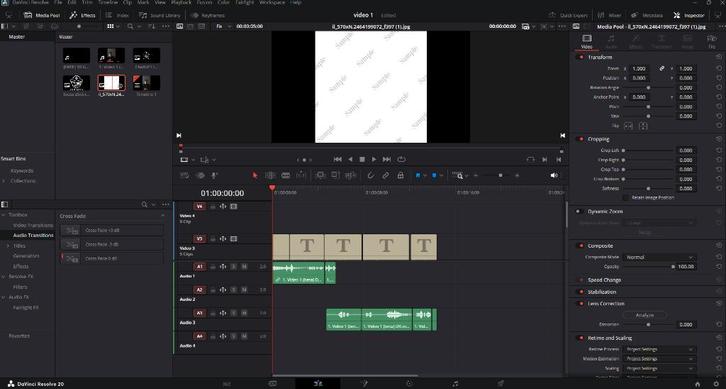The width and height of the screenshot is (726, 389).
Task: Click the zoom link chain icon in Transform
Action: click(662, 69)
